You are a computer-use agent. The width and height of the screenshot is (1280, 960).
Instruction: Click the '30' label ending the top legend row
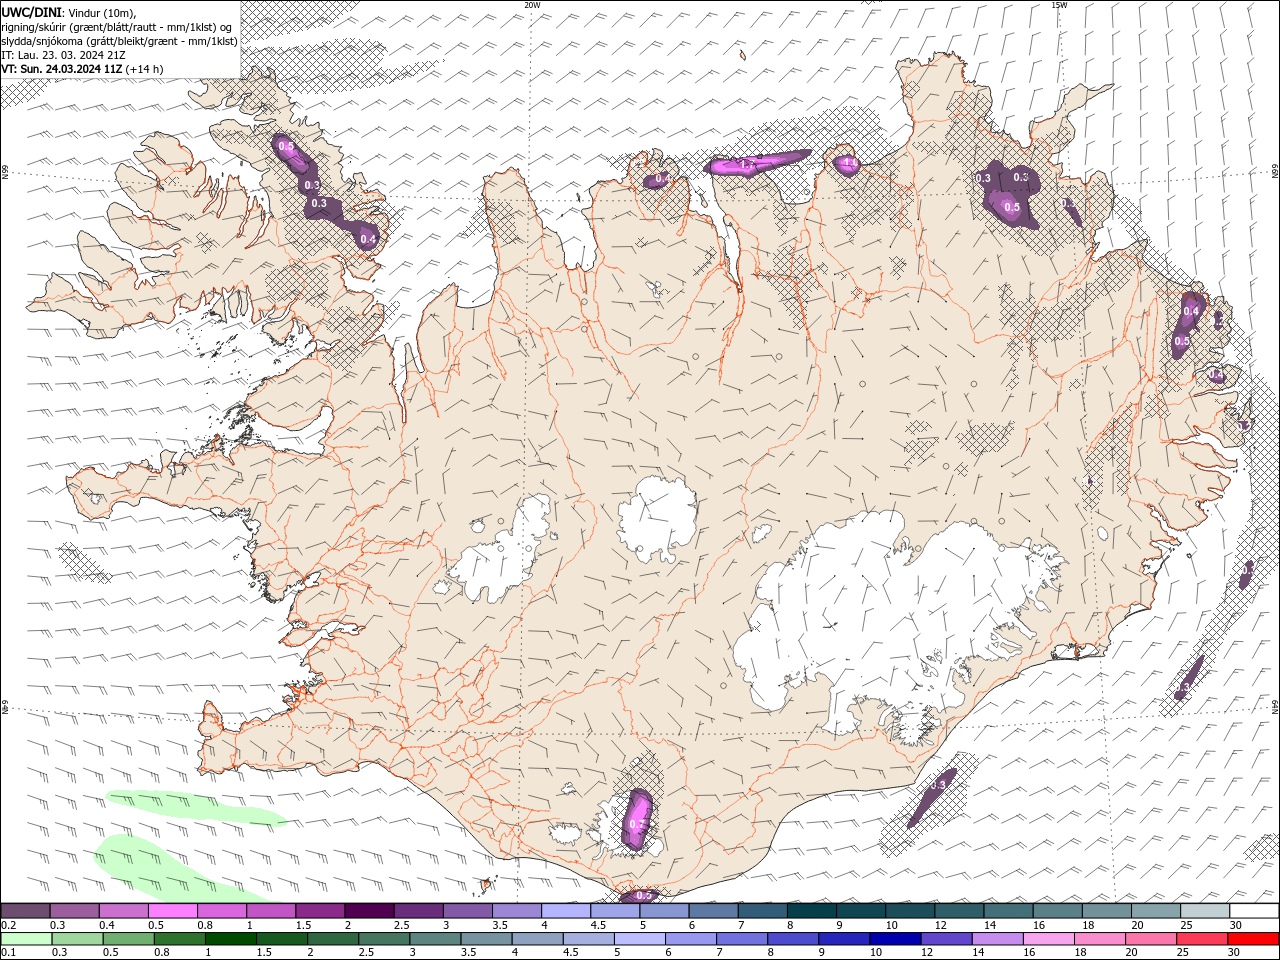click(1236, 925)
